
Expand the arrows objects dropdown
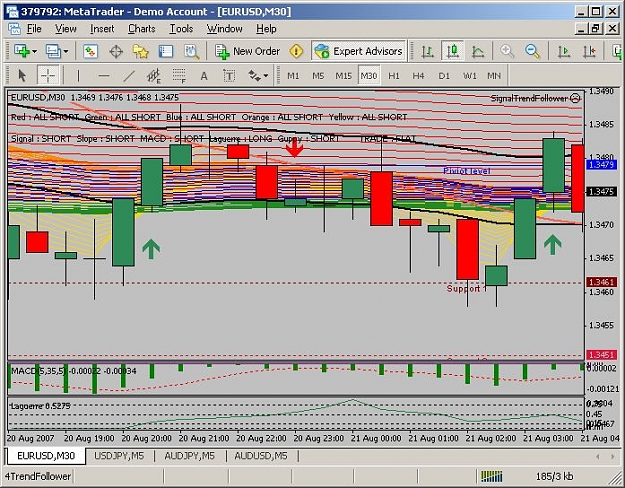pyautogui.click(x=266, y=75)
